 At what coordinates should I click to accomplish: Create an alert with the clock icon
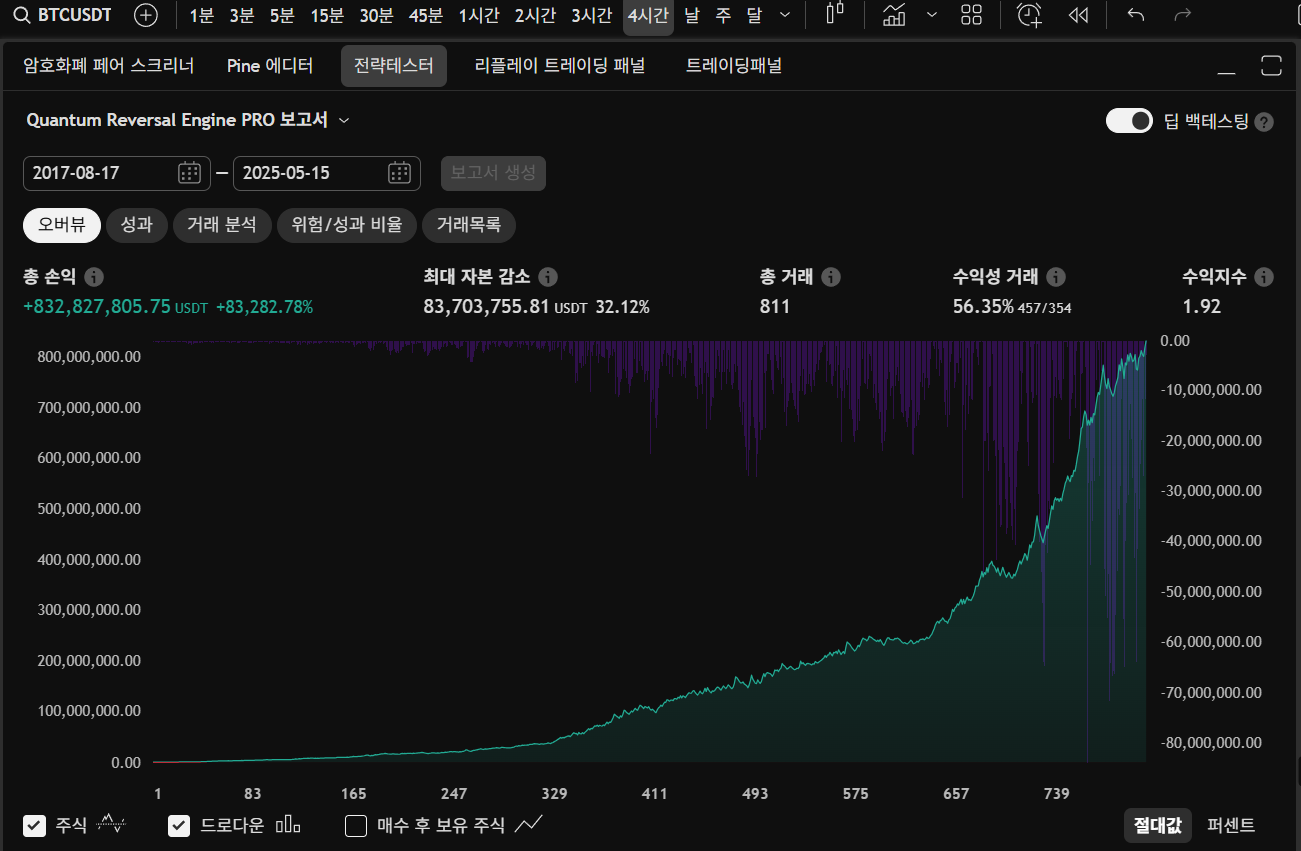coord(1029,15)
